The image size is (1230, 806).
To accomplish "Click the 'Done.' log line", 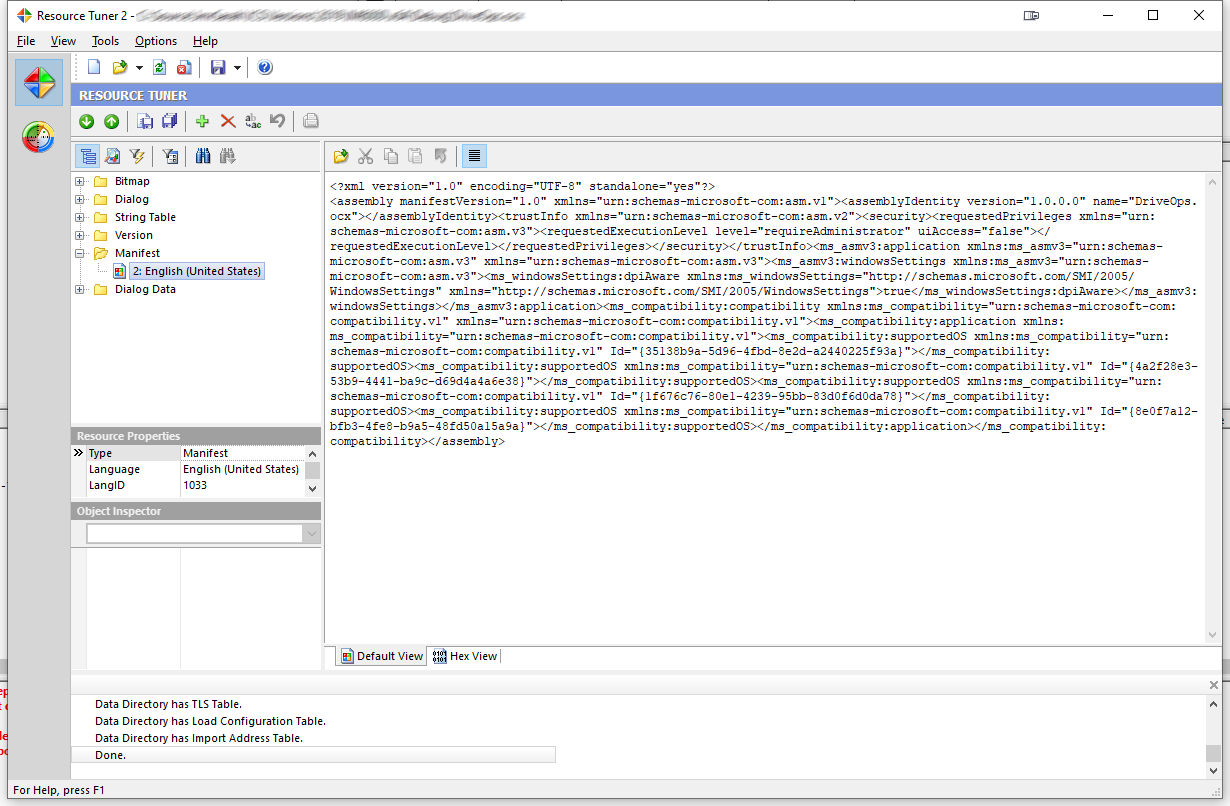I will (313, 755).
